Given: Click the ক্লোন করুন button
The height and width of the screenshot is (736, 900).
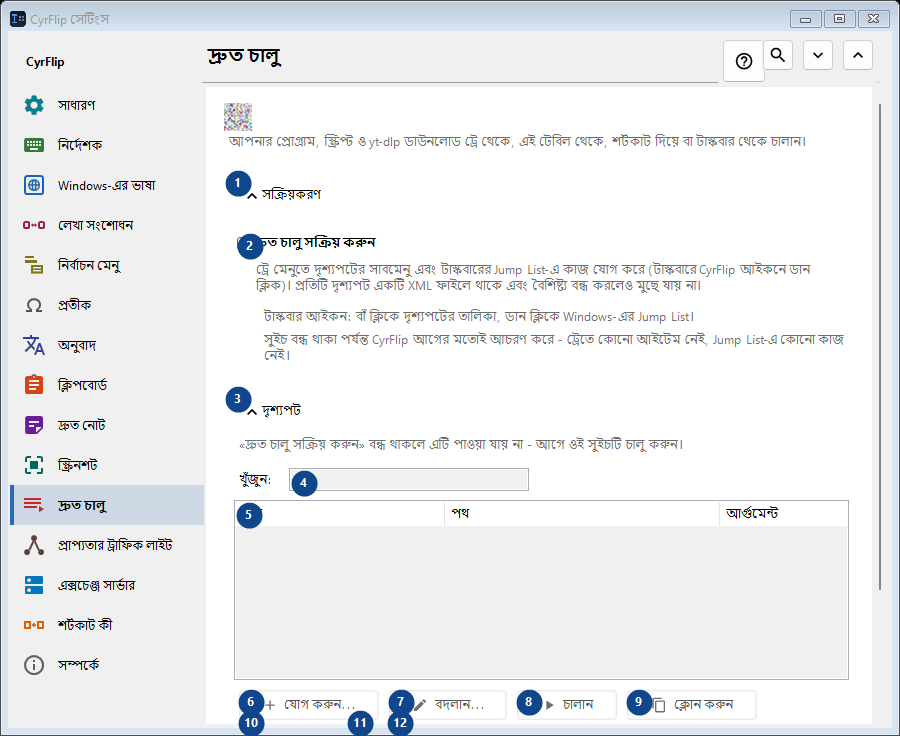Looking at the screenshot, I should [x=692, y=704].
